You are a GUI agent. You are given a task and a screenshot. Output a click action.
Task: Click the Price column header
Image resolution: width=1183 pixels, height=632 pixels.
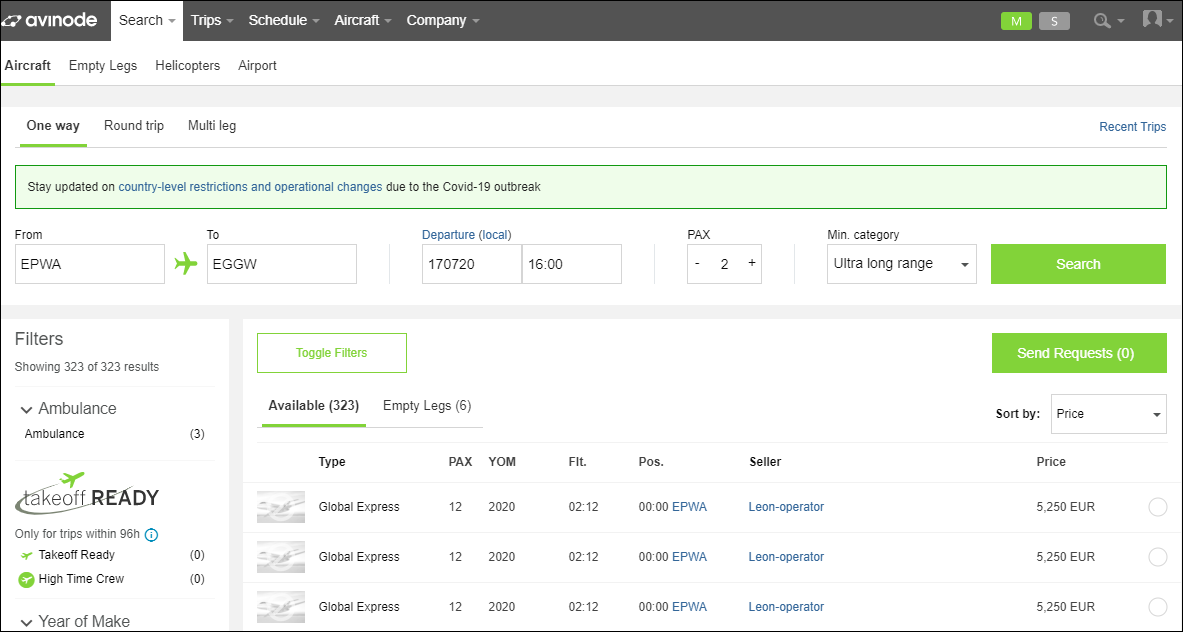click(1051, 462)
